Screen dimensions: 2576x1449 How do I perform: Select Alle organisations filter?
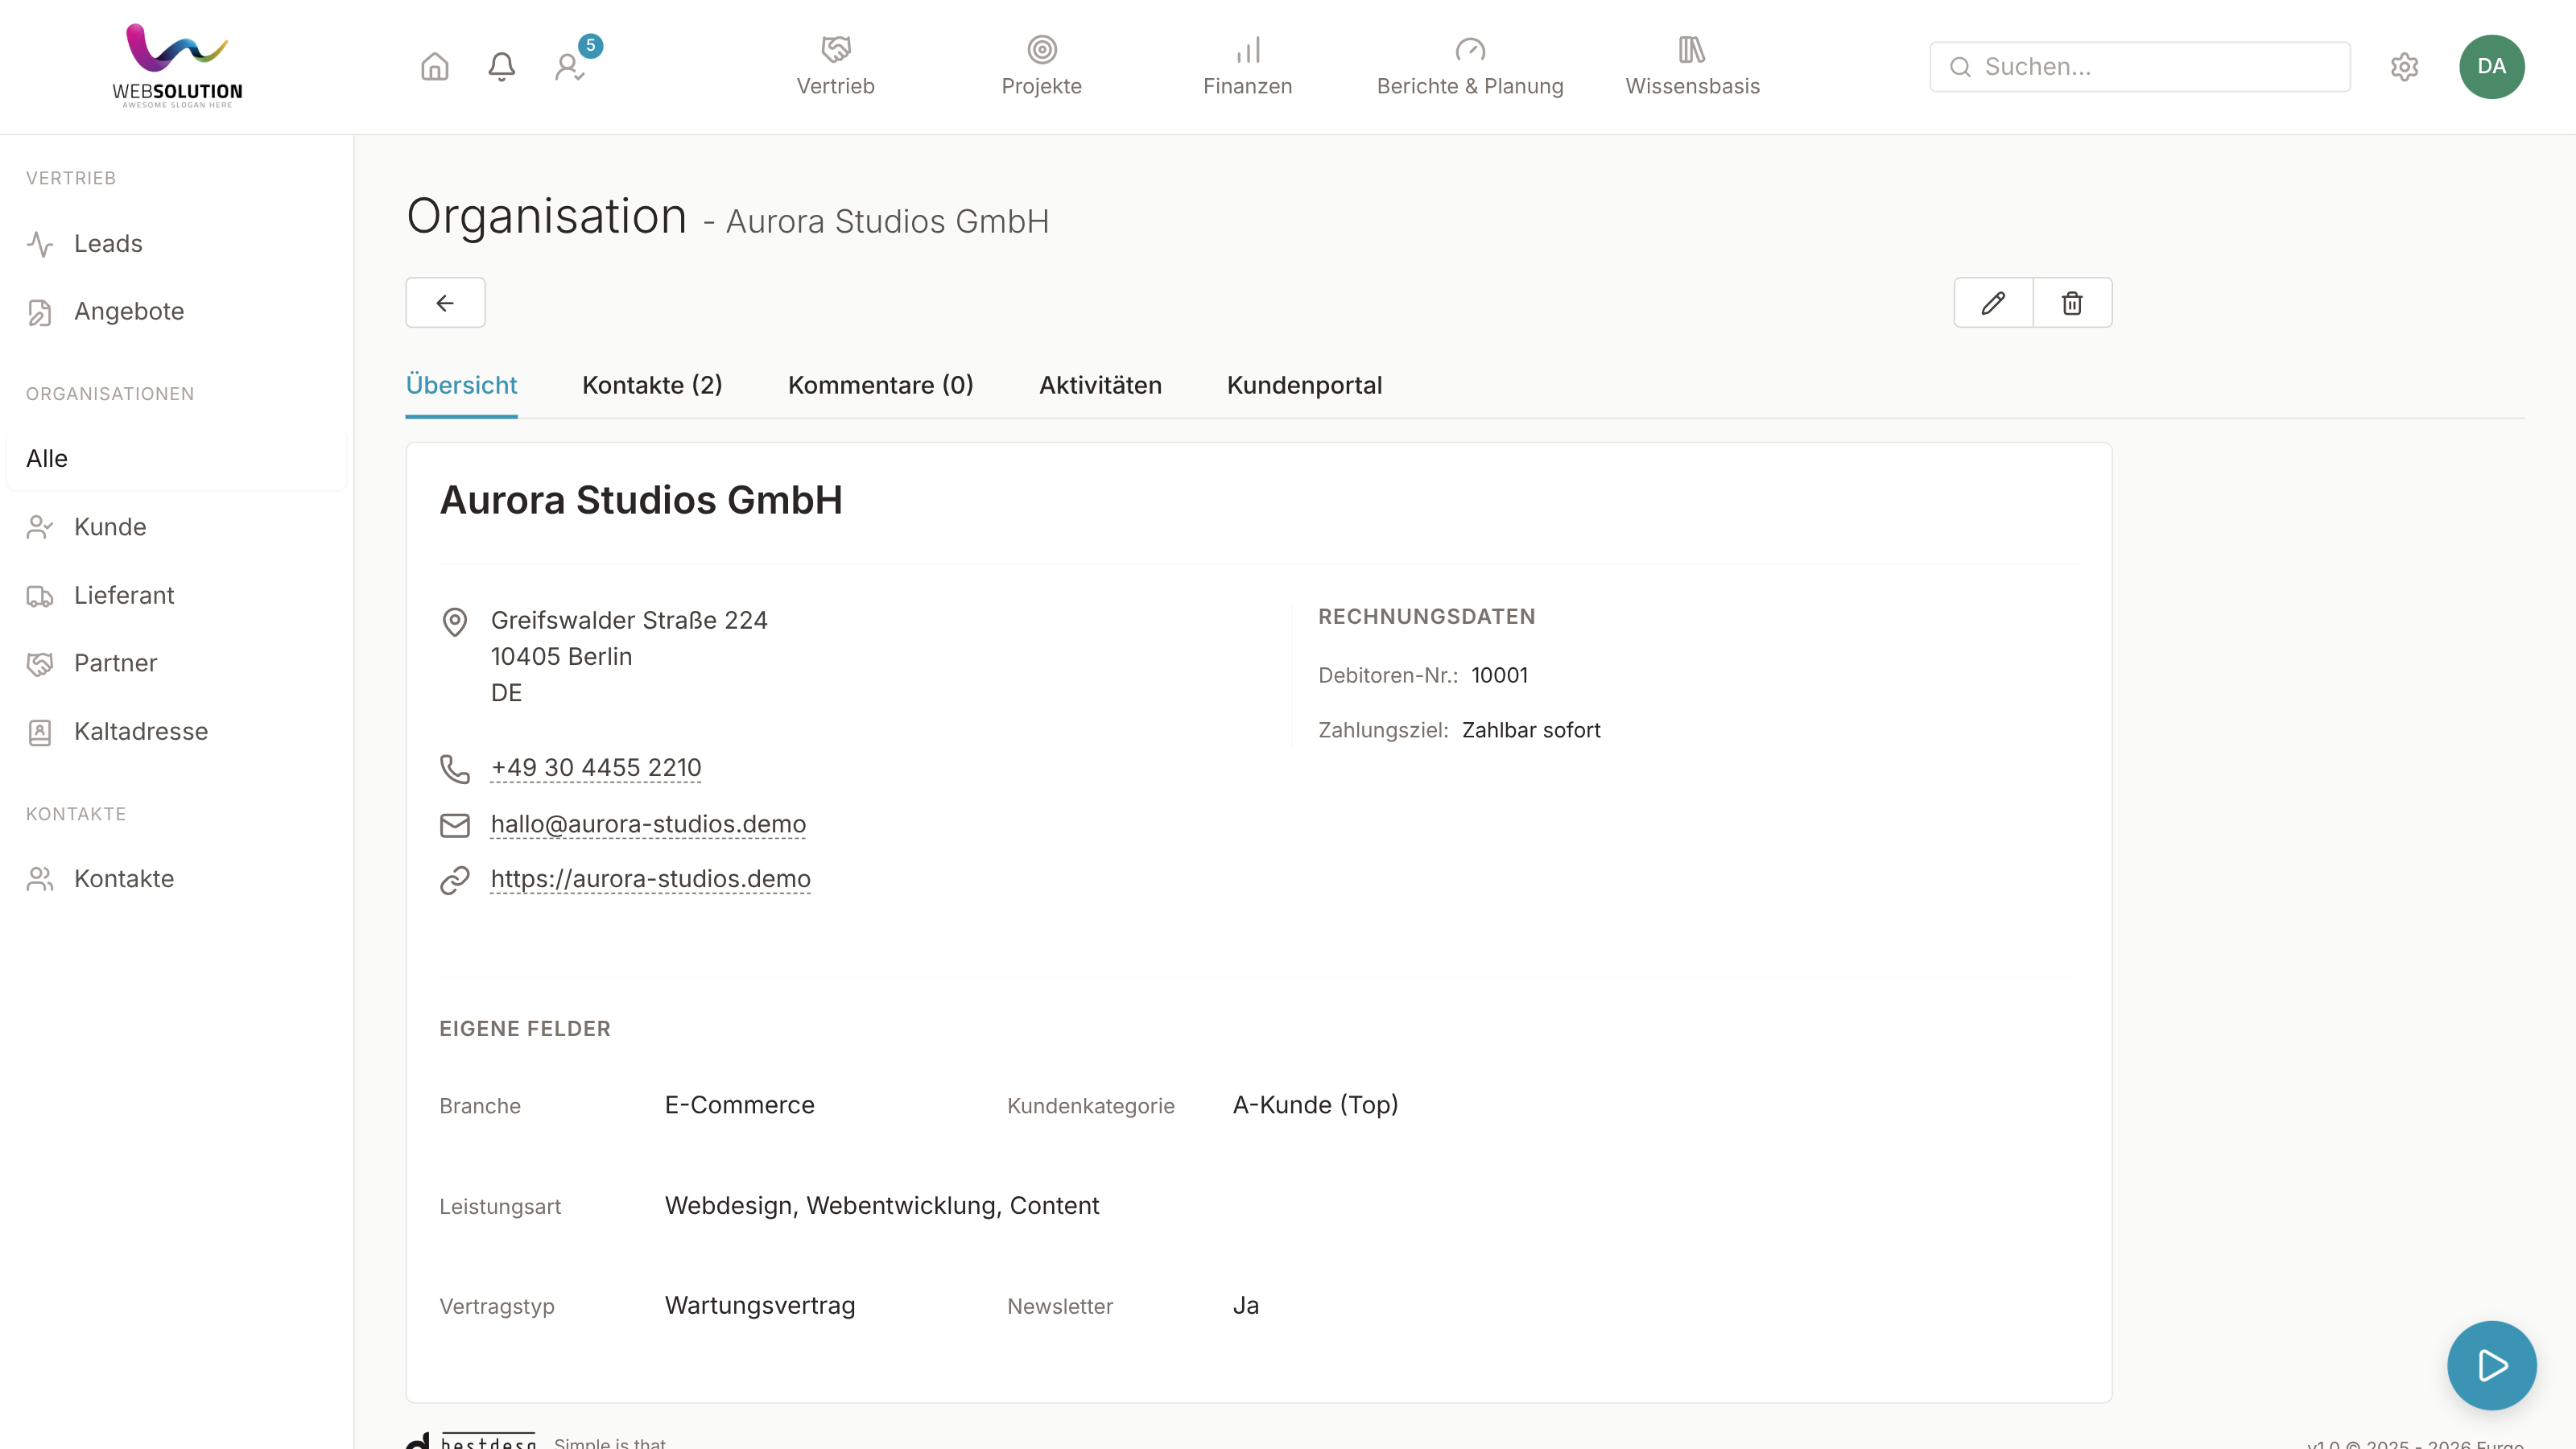[176, 458]
